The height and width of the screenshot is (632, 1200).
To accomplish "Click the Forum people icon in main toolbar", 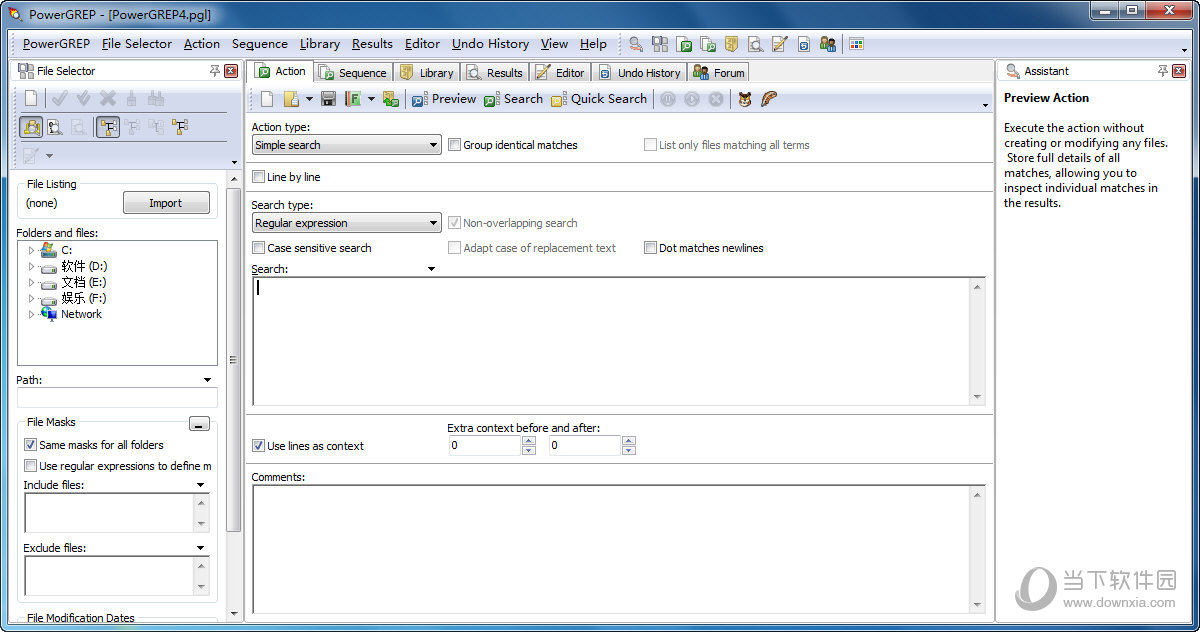I will (x=828, y=44).
